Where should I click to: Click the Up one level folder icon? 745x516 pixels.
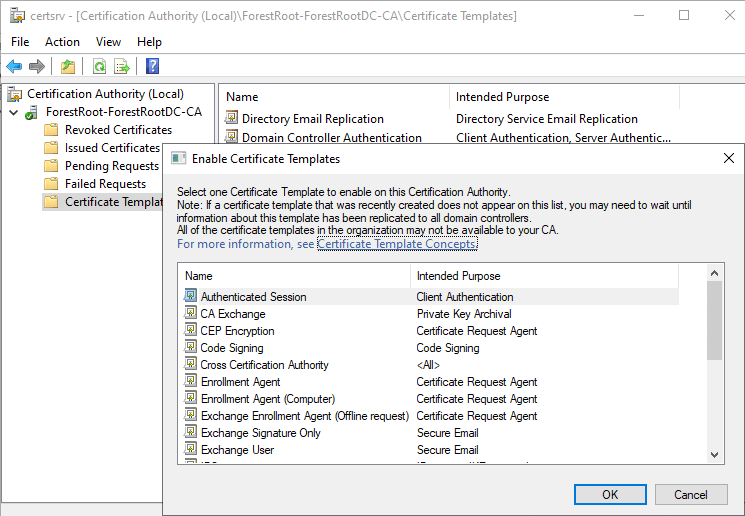tap(67, 67)
